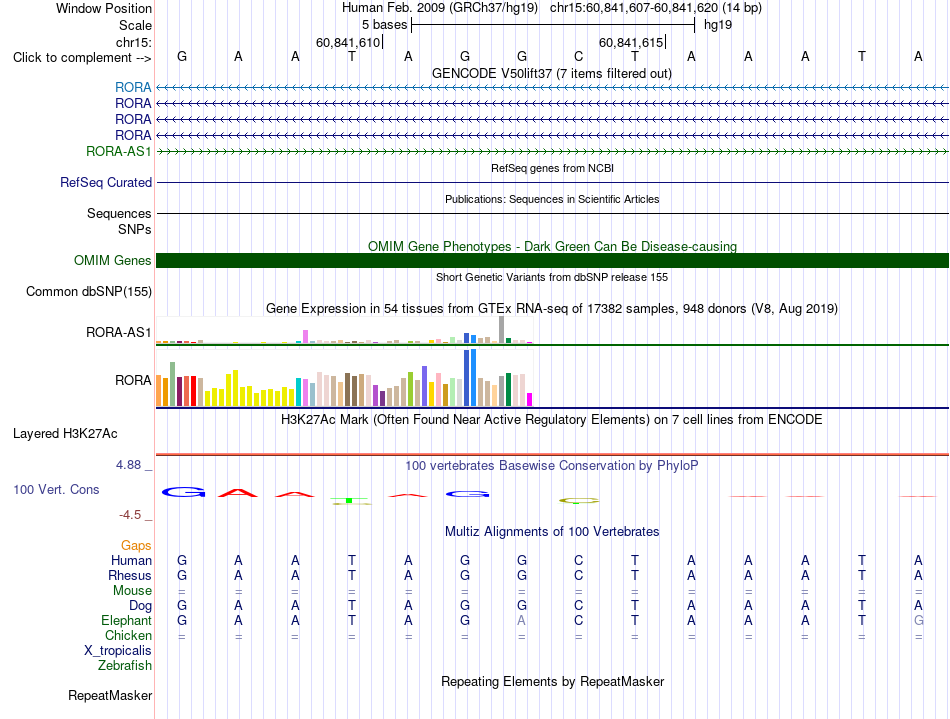
Task: Open the first light-blue RORA transcript label
Action: pos(133,87)
